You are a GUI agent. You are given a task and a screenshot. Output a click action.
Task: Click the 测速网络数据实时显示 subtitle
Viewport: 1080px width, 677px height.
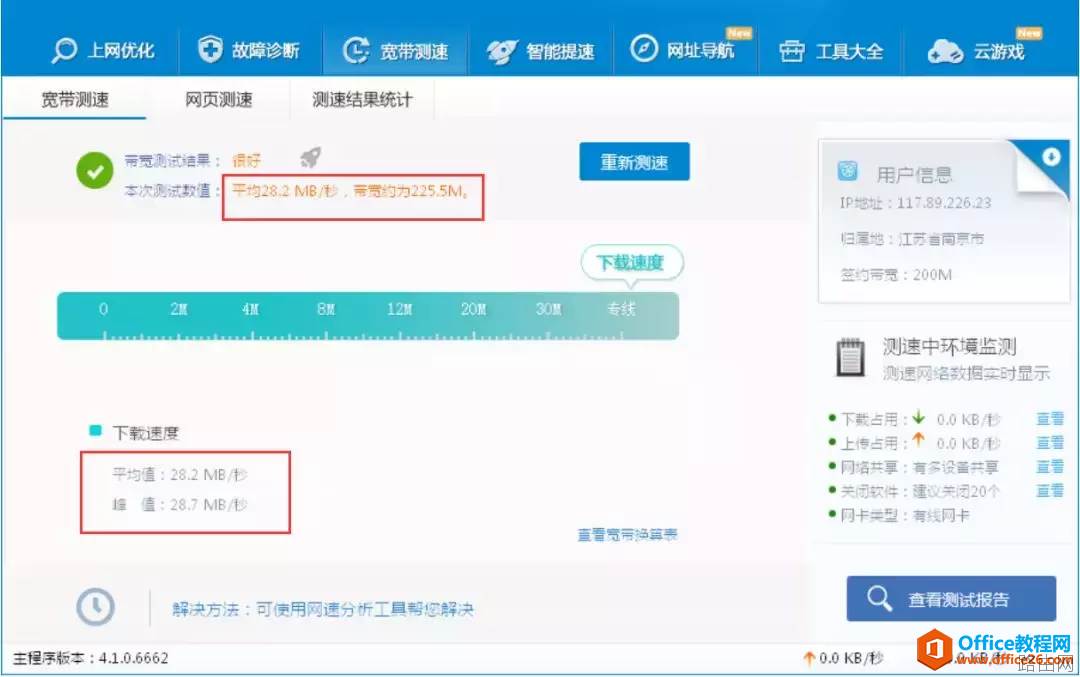tap(966, 373)
